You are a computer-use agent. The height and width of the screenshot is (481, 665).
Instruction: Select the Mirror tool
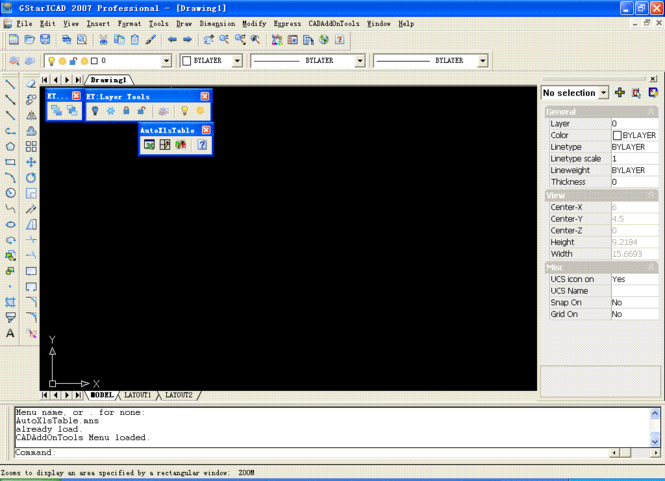[x=31, y=115]
